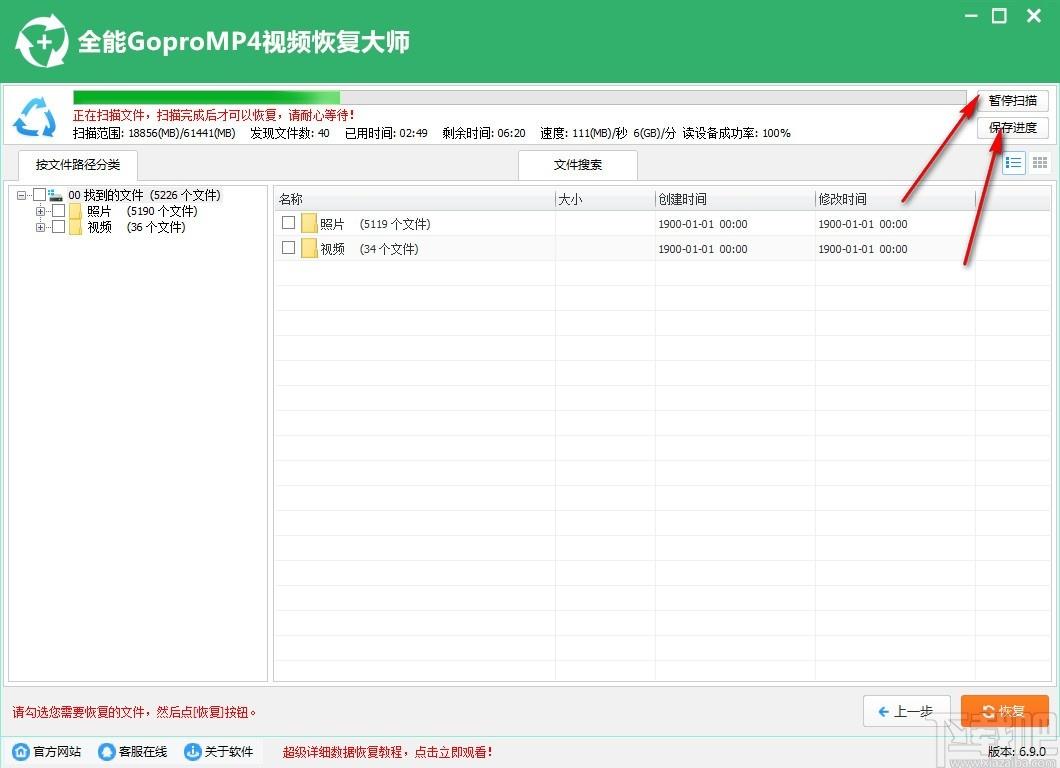Open the 客服在线 link
This screenshot has width=1060, height=768.
143,752
